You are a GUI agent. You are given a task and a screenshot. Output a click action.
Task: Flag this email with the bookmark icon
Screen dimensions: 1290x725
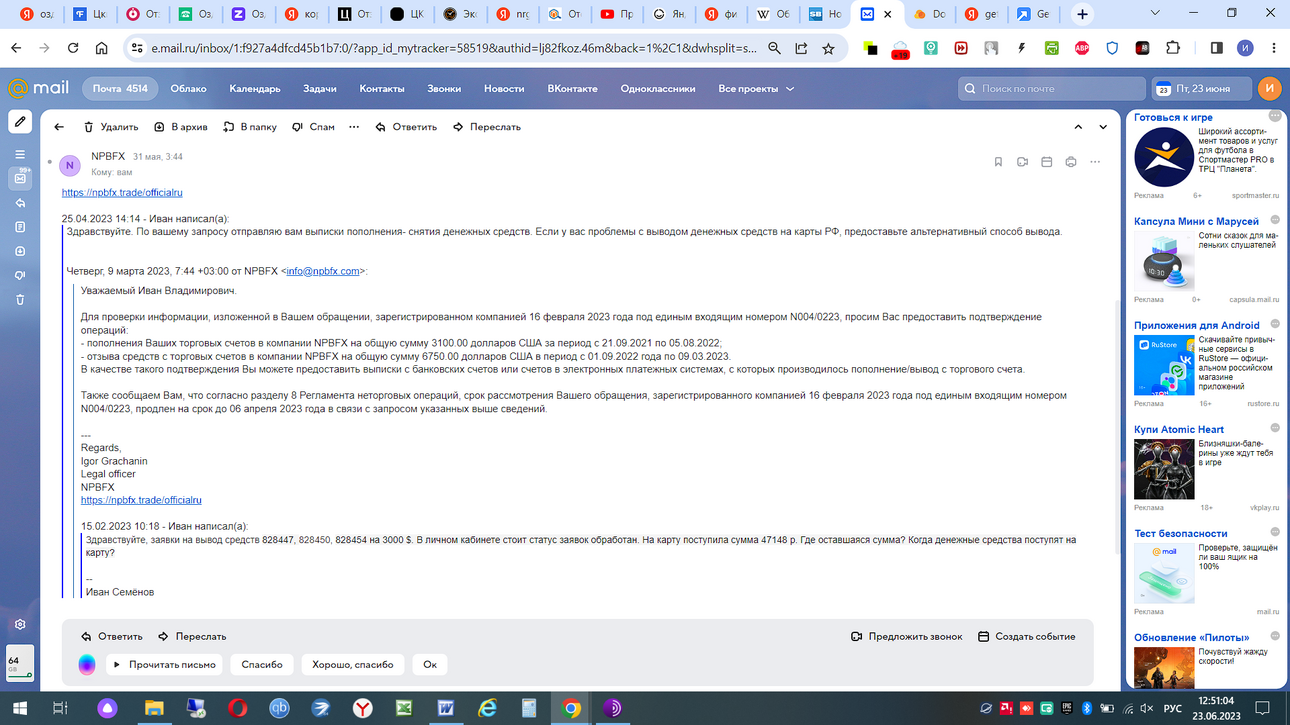click(x=998, y=162)
